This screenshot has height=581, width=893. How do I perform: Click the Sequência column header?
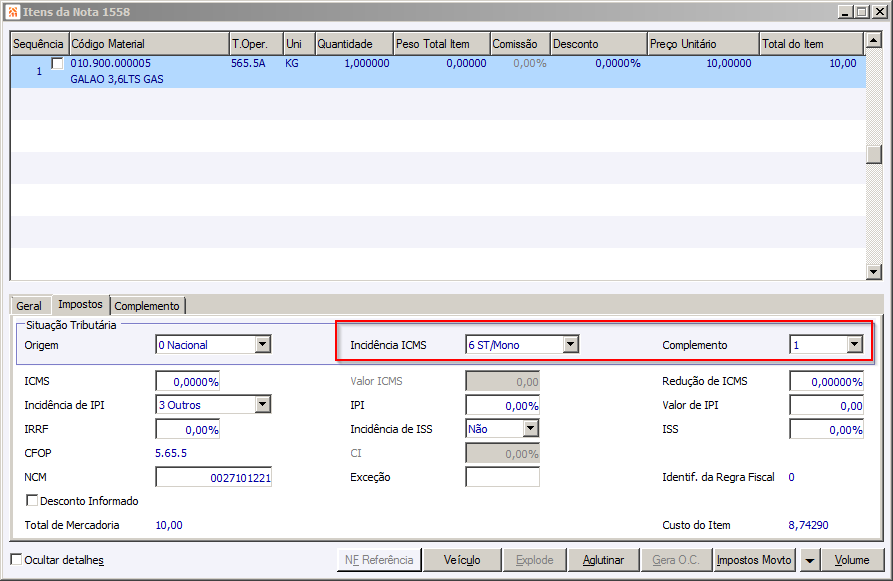coord(39,44)
